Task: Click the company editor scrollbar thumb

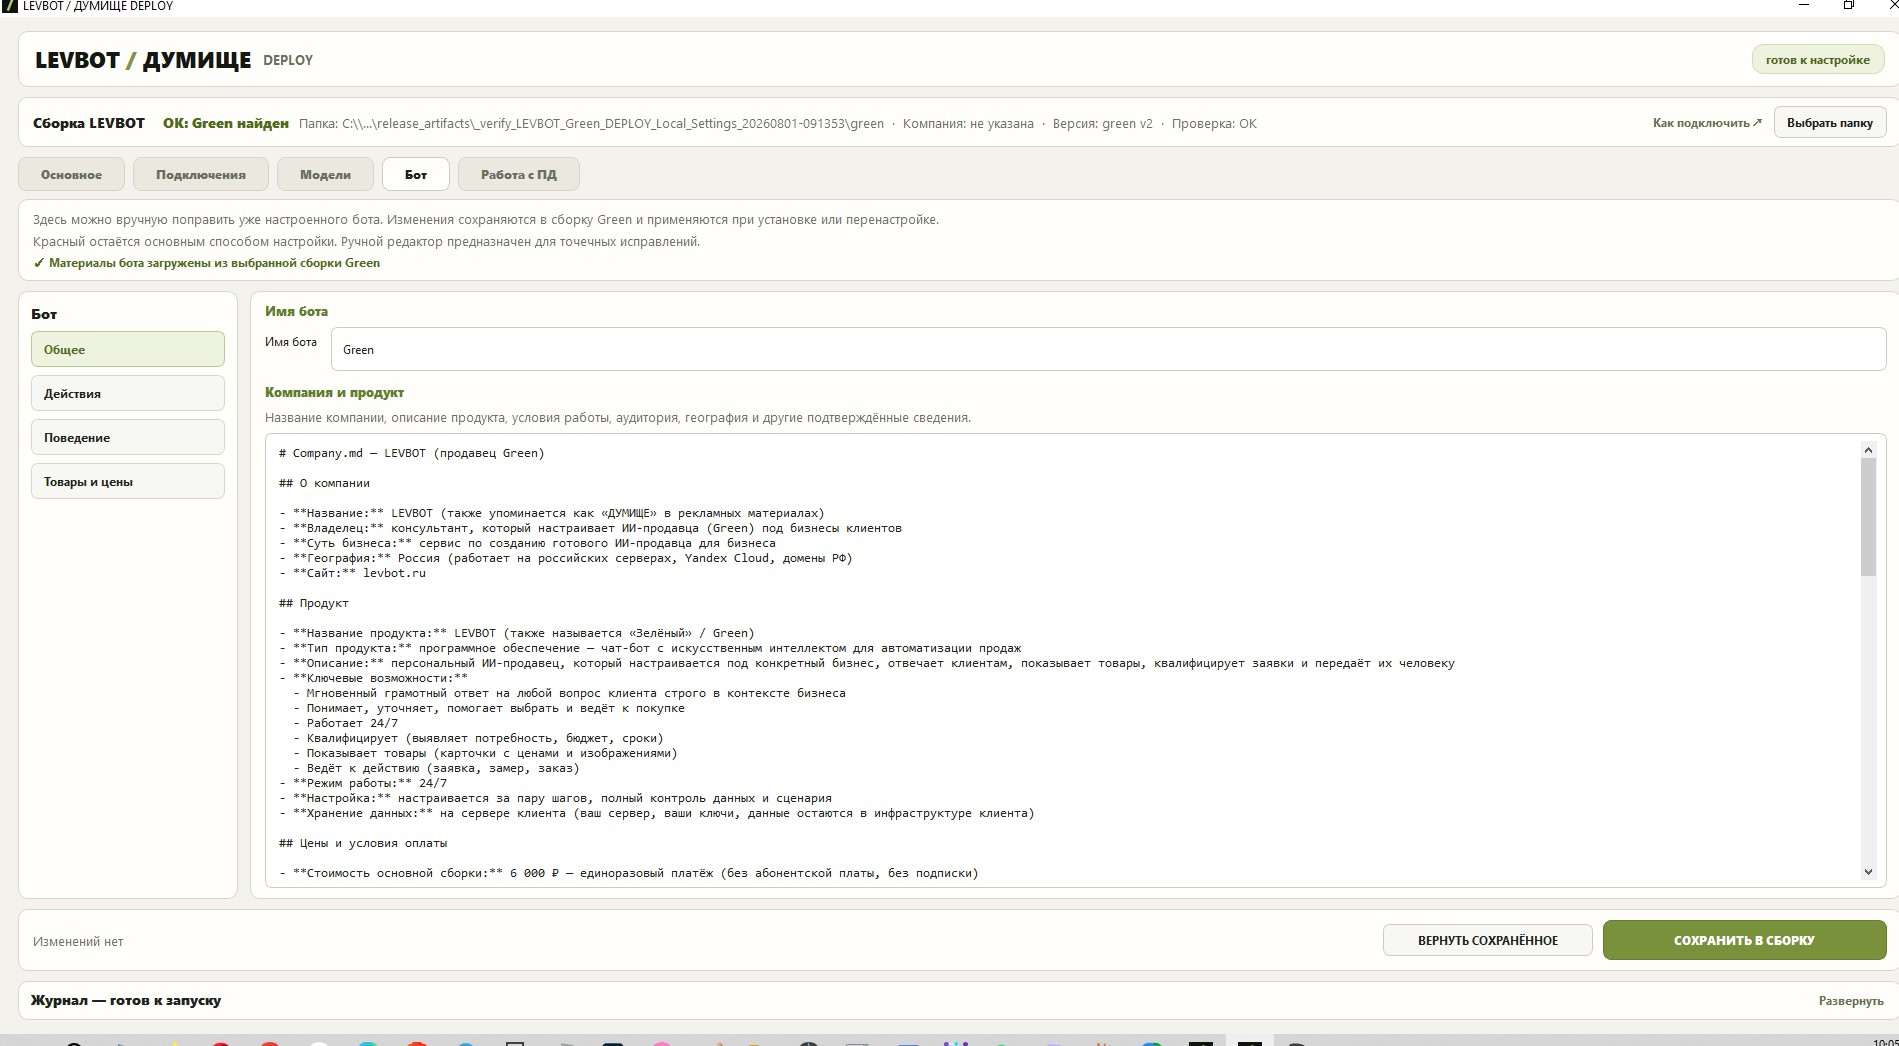Action: point(1868,518)
